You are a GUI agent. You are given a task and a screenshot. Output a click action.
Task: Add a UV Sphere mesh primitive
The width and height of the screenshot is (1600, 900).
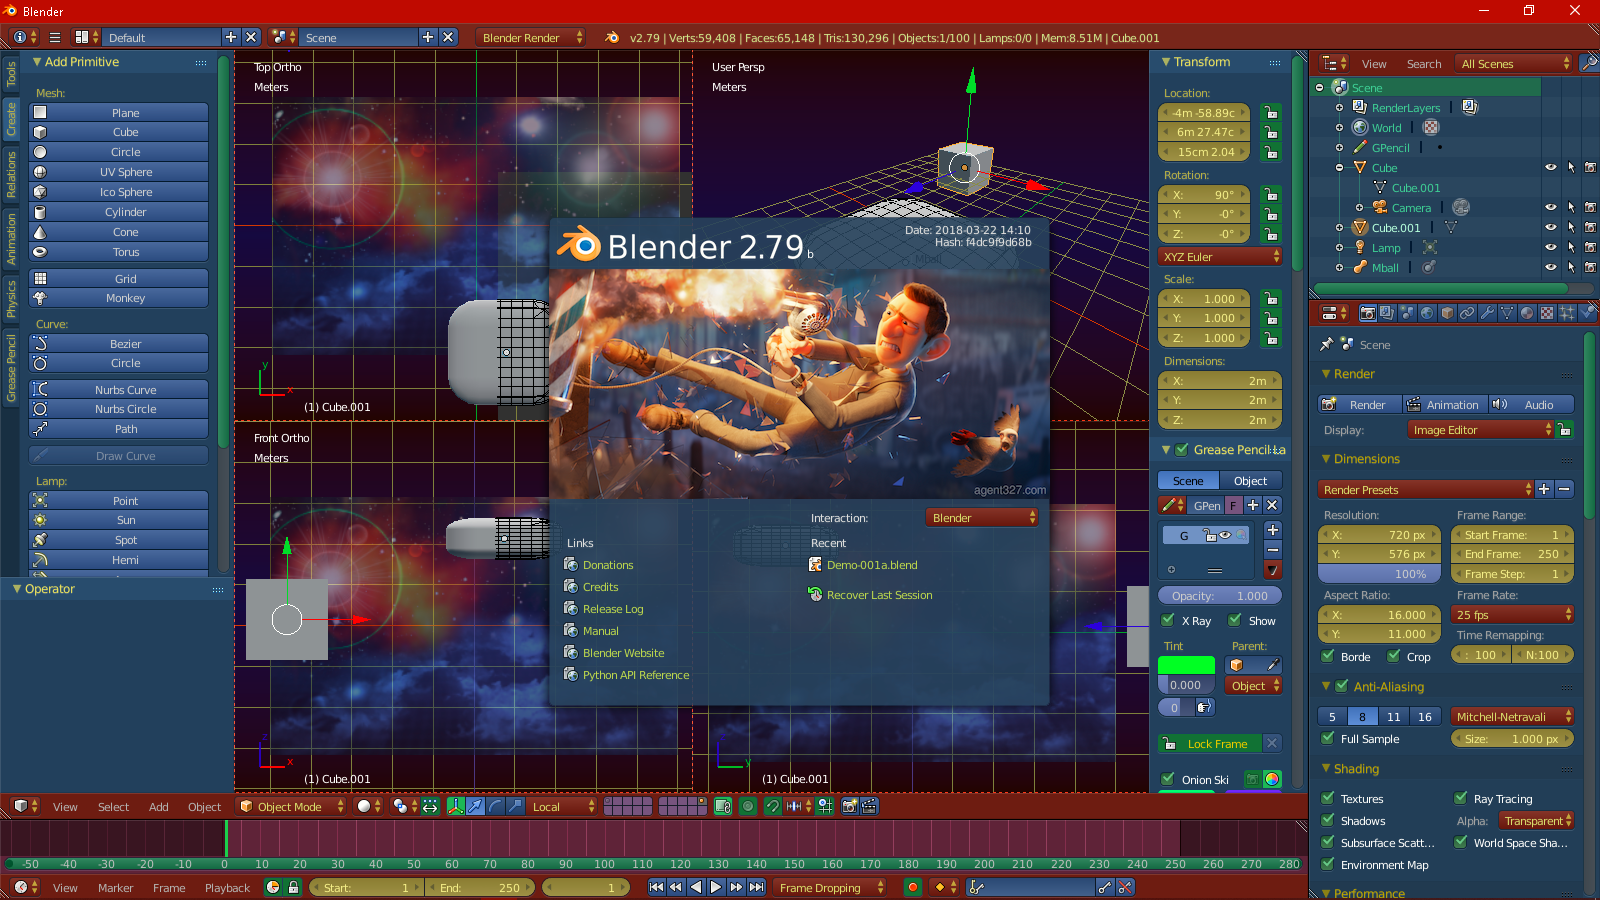coord(119,172)
